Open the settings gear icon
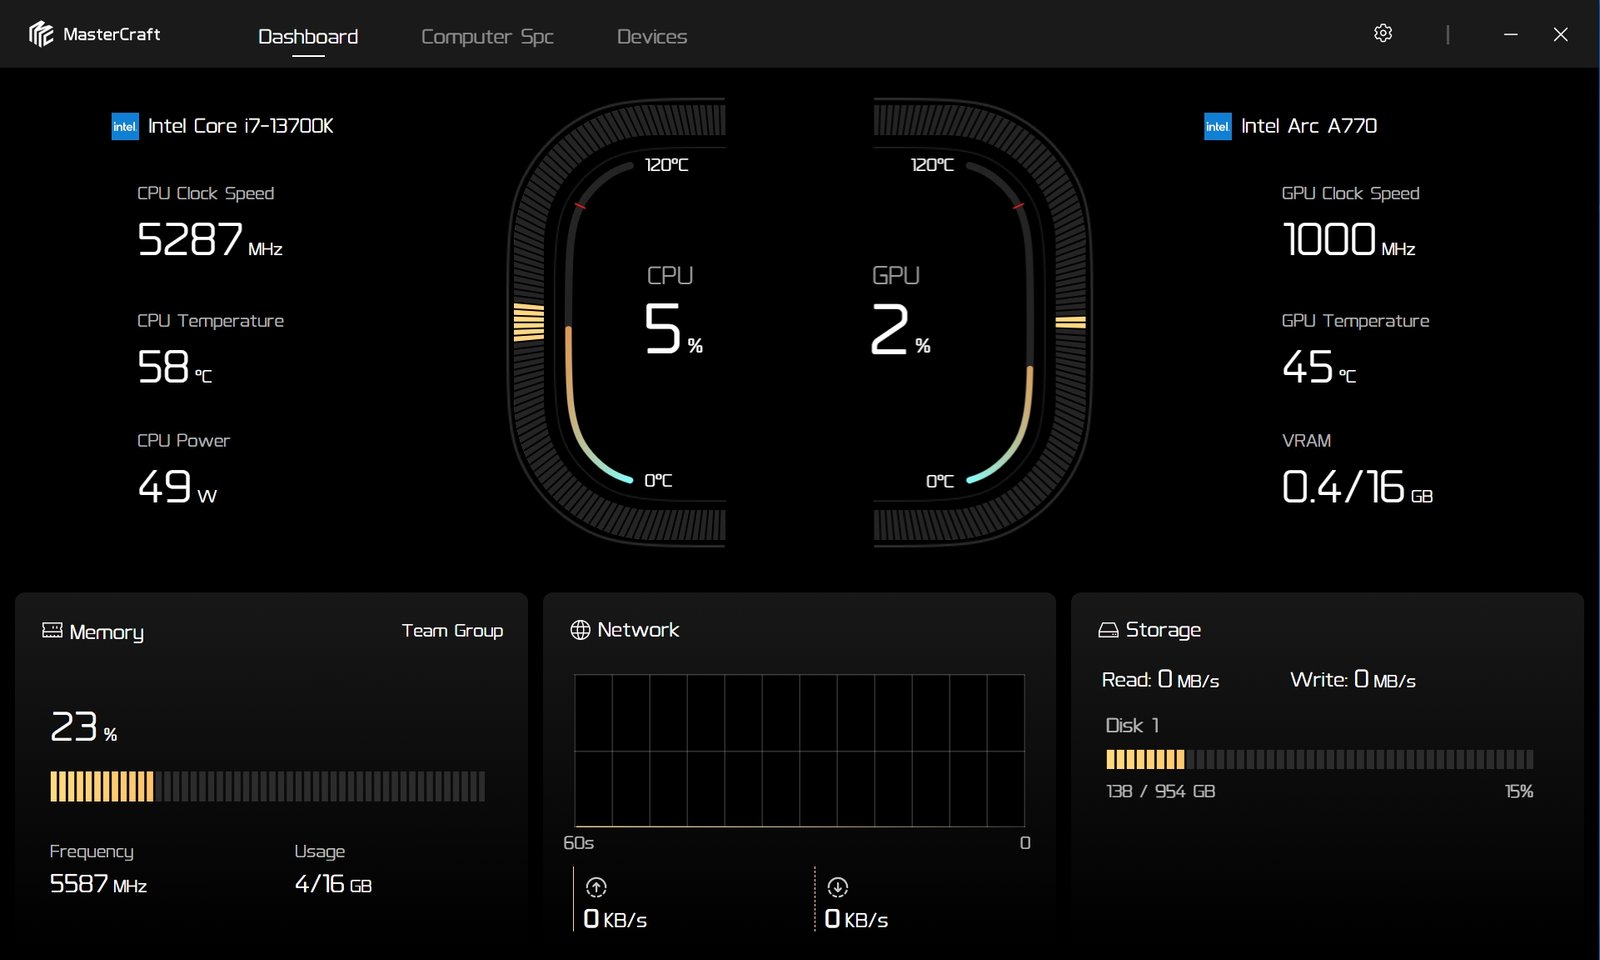 pos(1383,34)
